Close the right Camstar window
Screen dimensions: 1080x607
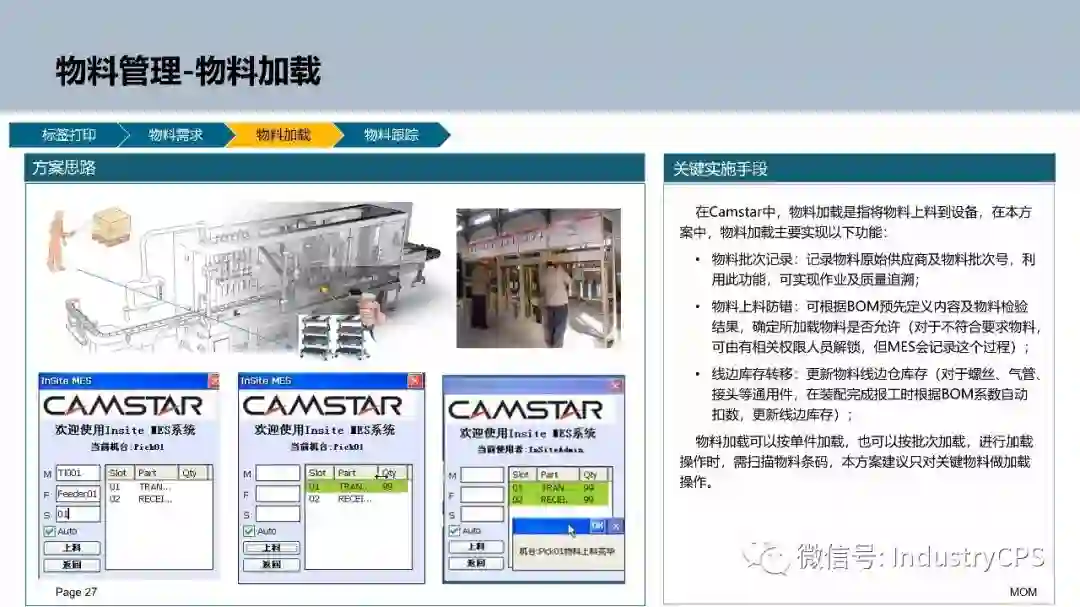[x=616, y=385]
